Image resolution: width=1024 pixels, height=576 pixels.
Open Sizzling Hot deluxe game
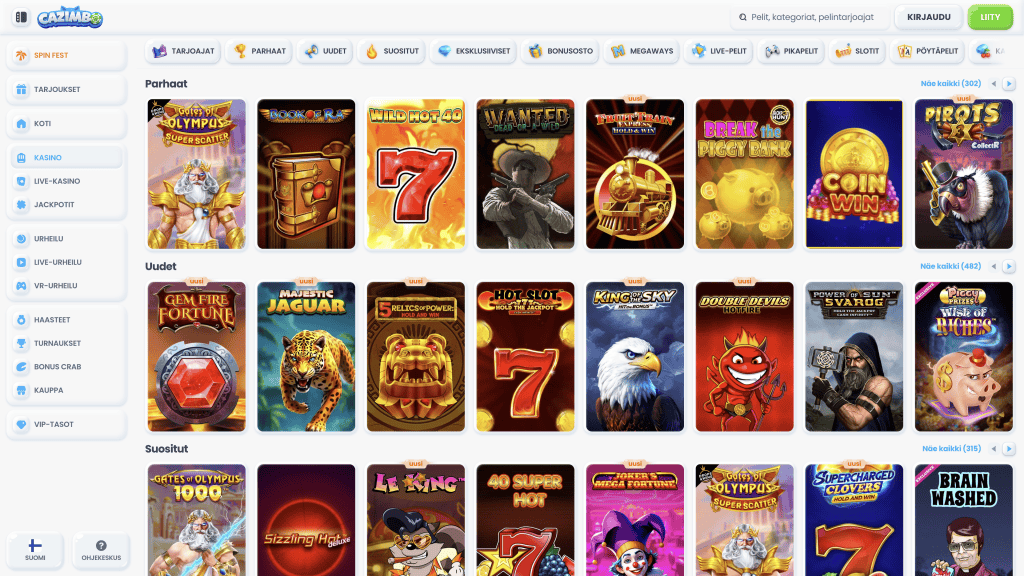point(306,520)
